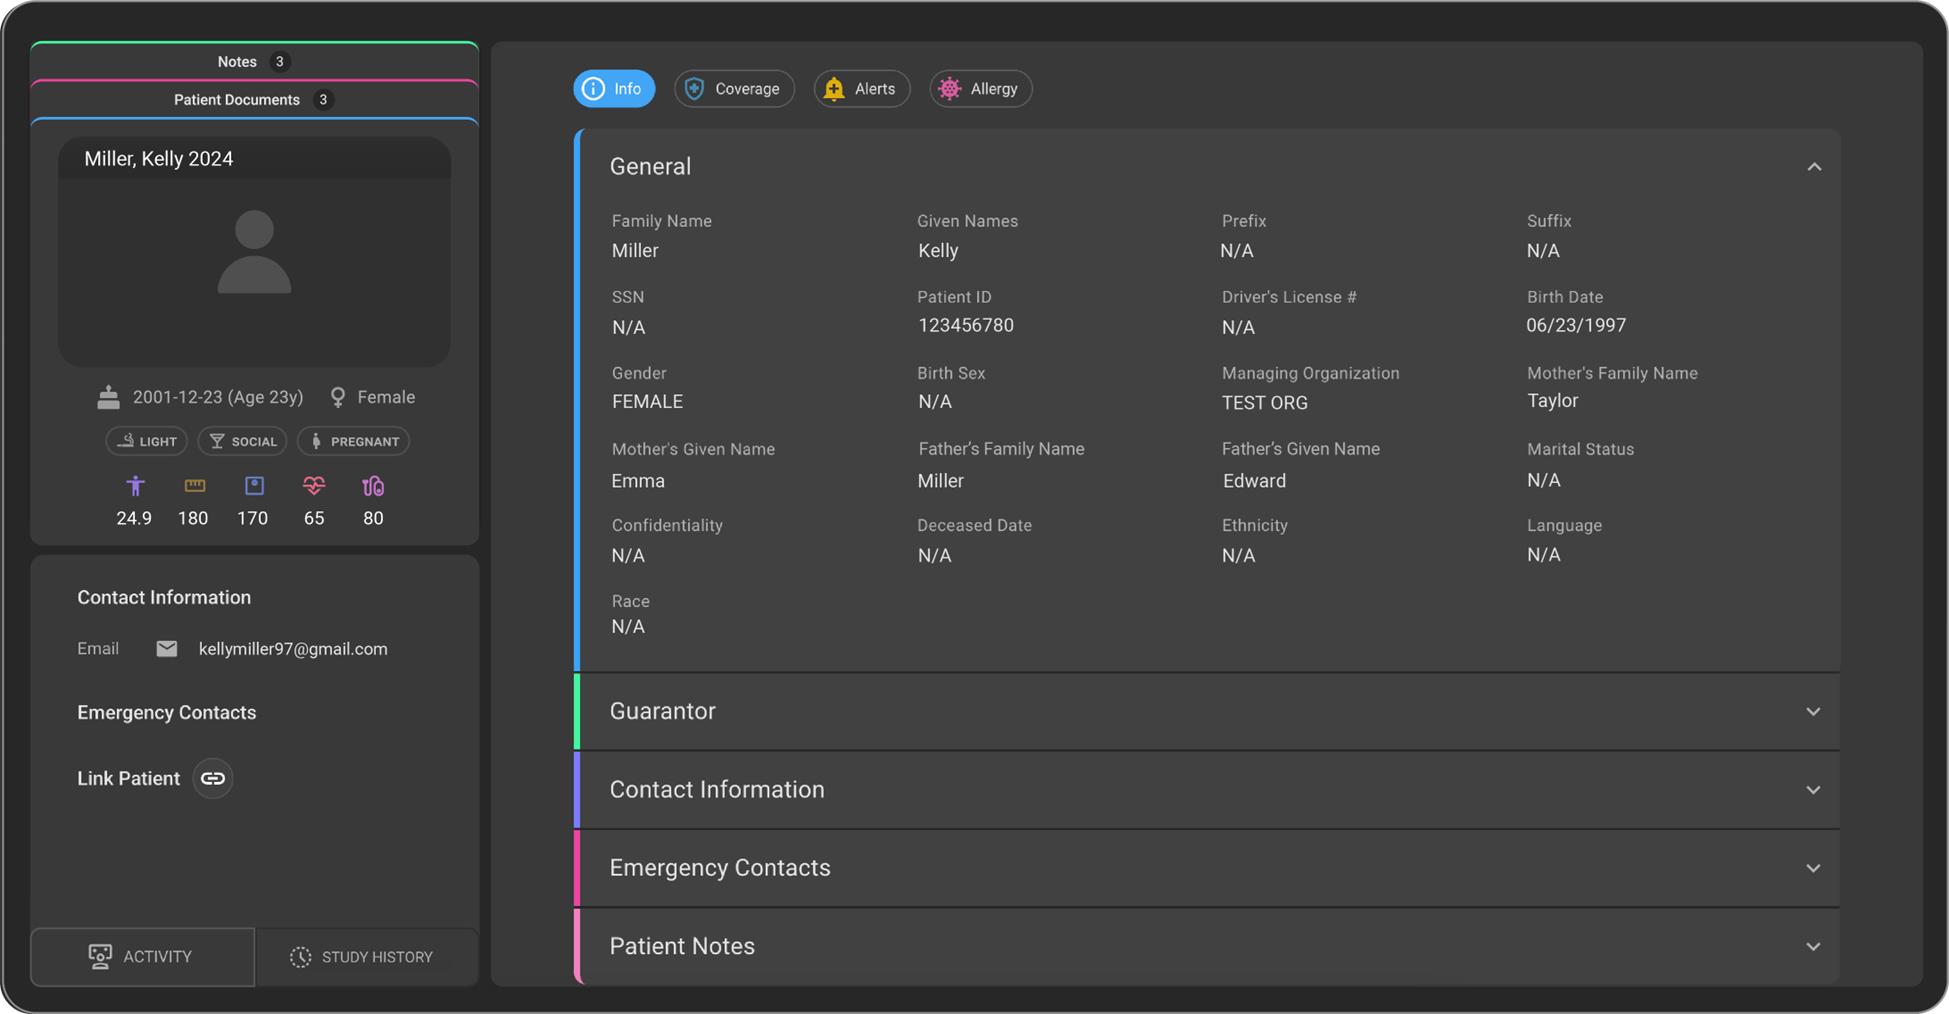Click the blood pressure cuff icon
1949x1014 pixels.
[373, 486]
